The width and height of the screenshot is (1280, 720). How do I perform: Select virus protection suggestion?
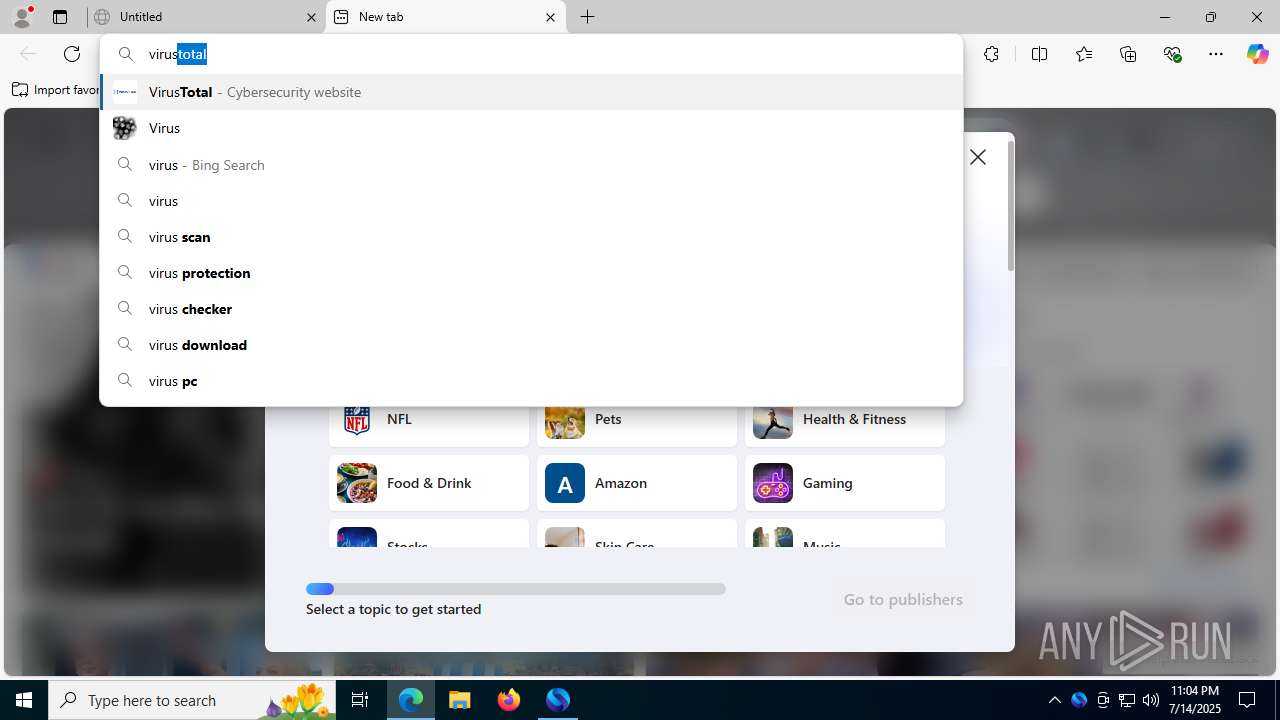click(531, 273)
